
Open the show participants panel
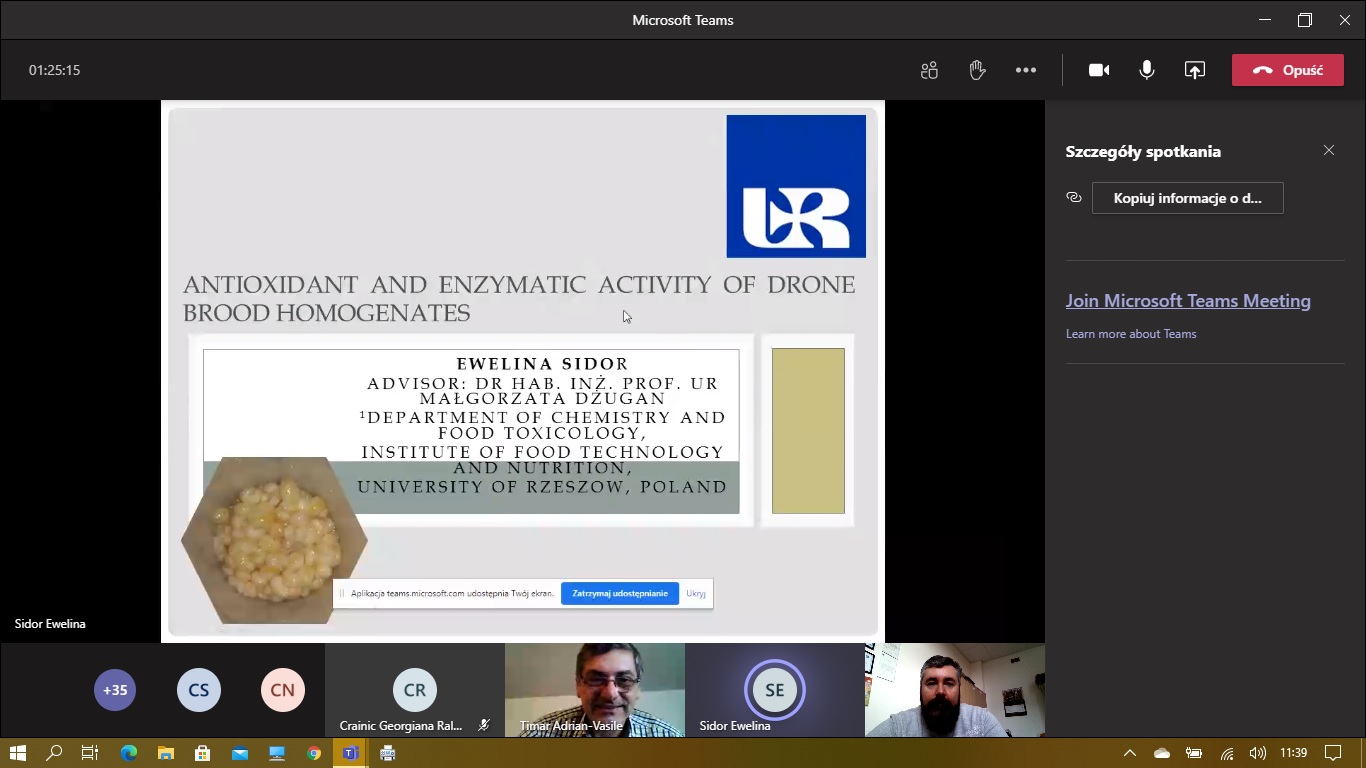click(929, 70)
